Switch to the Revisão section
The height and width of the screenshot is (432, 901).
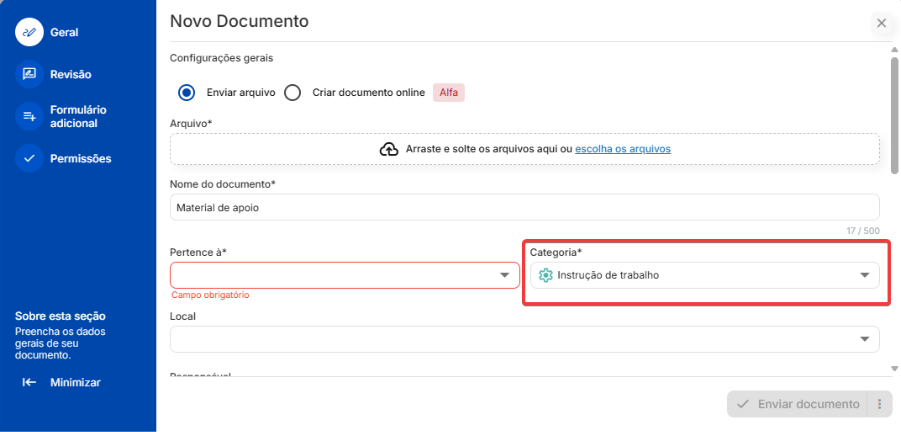(x=70, y=74)
